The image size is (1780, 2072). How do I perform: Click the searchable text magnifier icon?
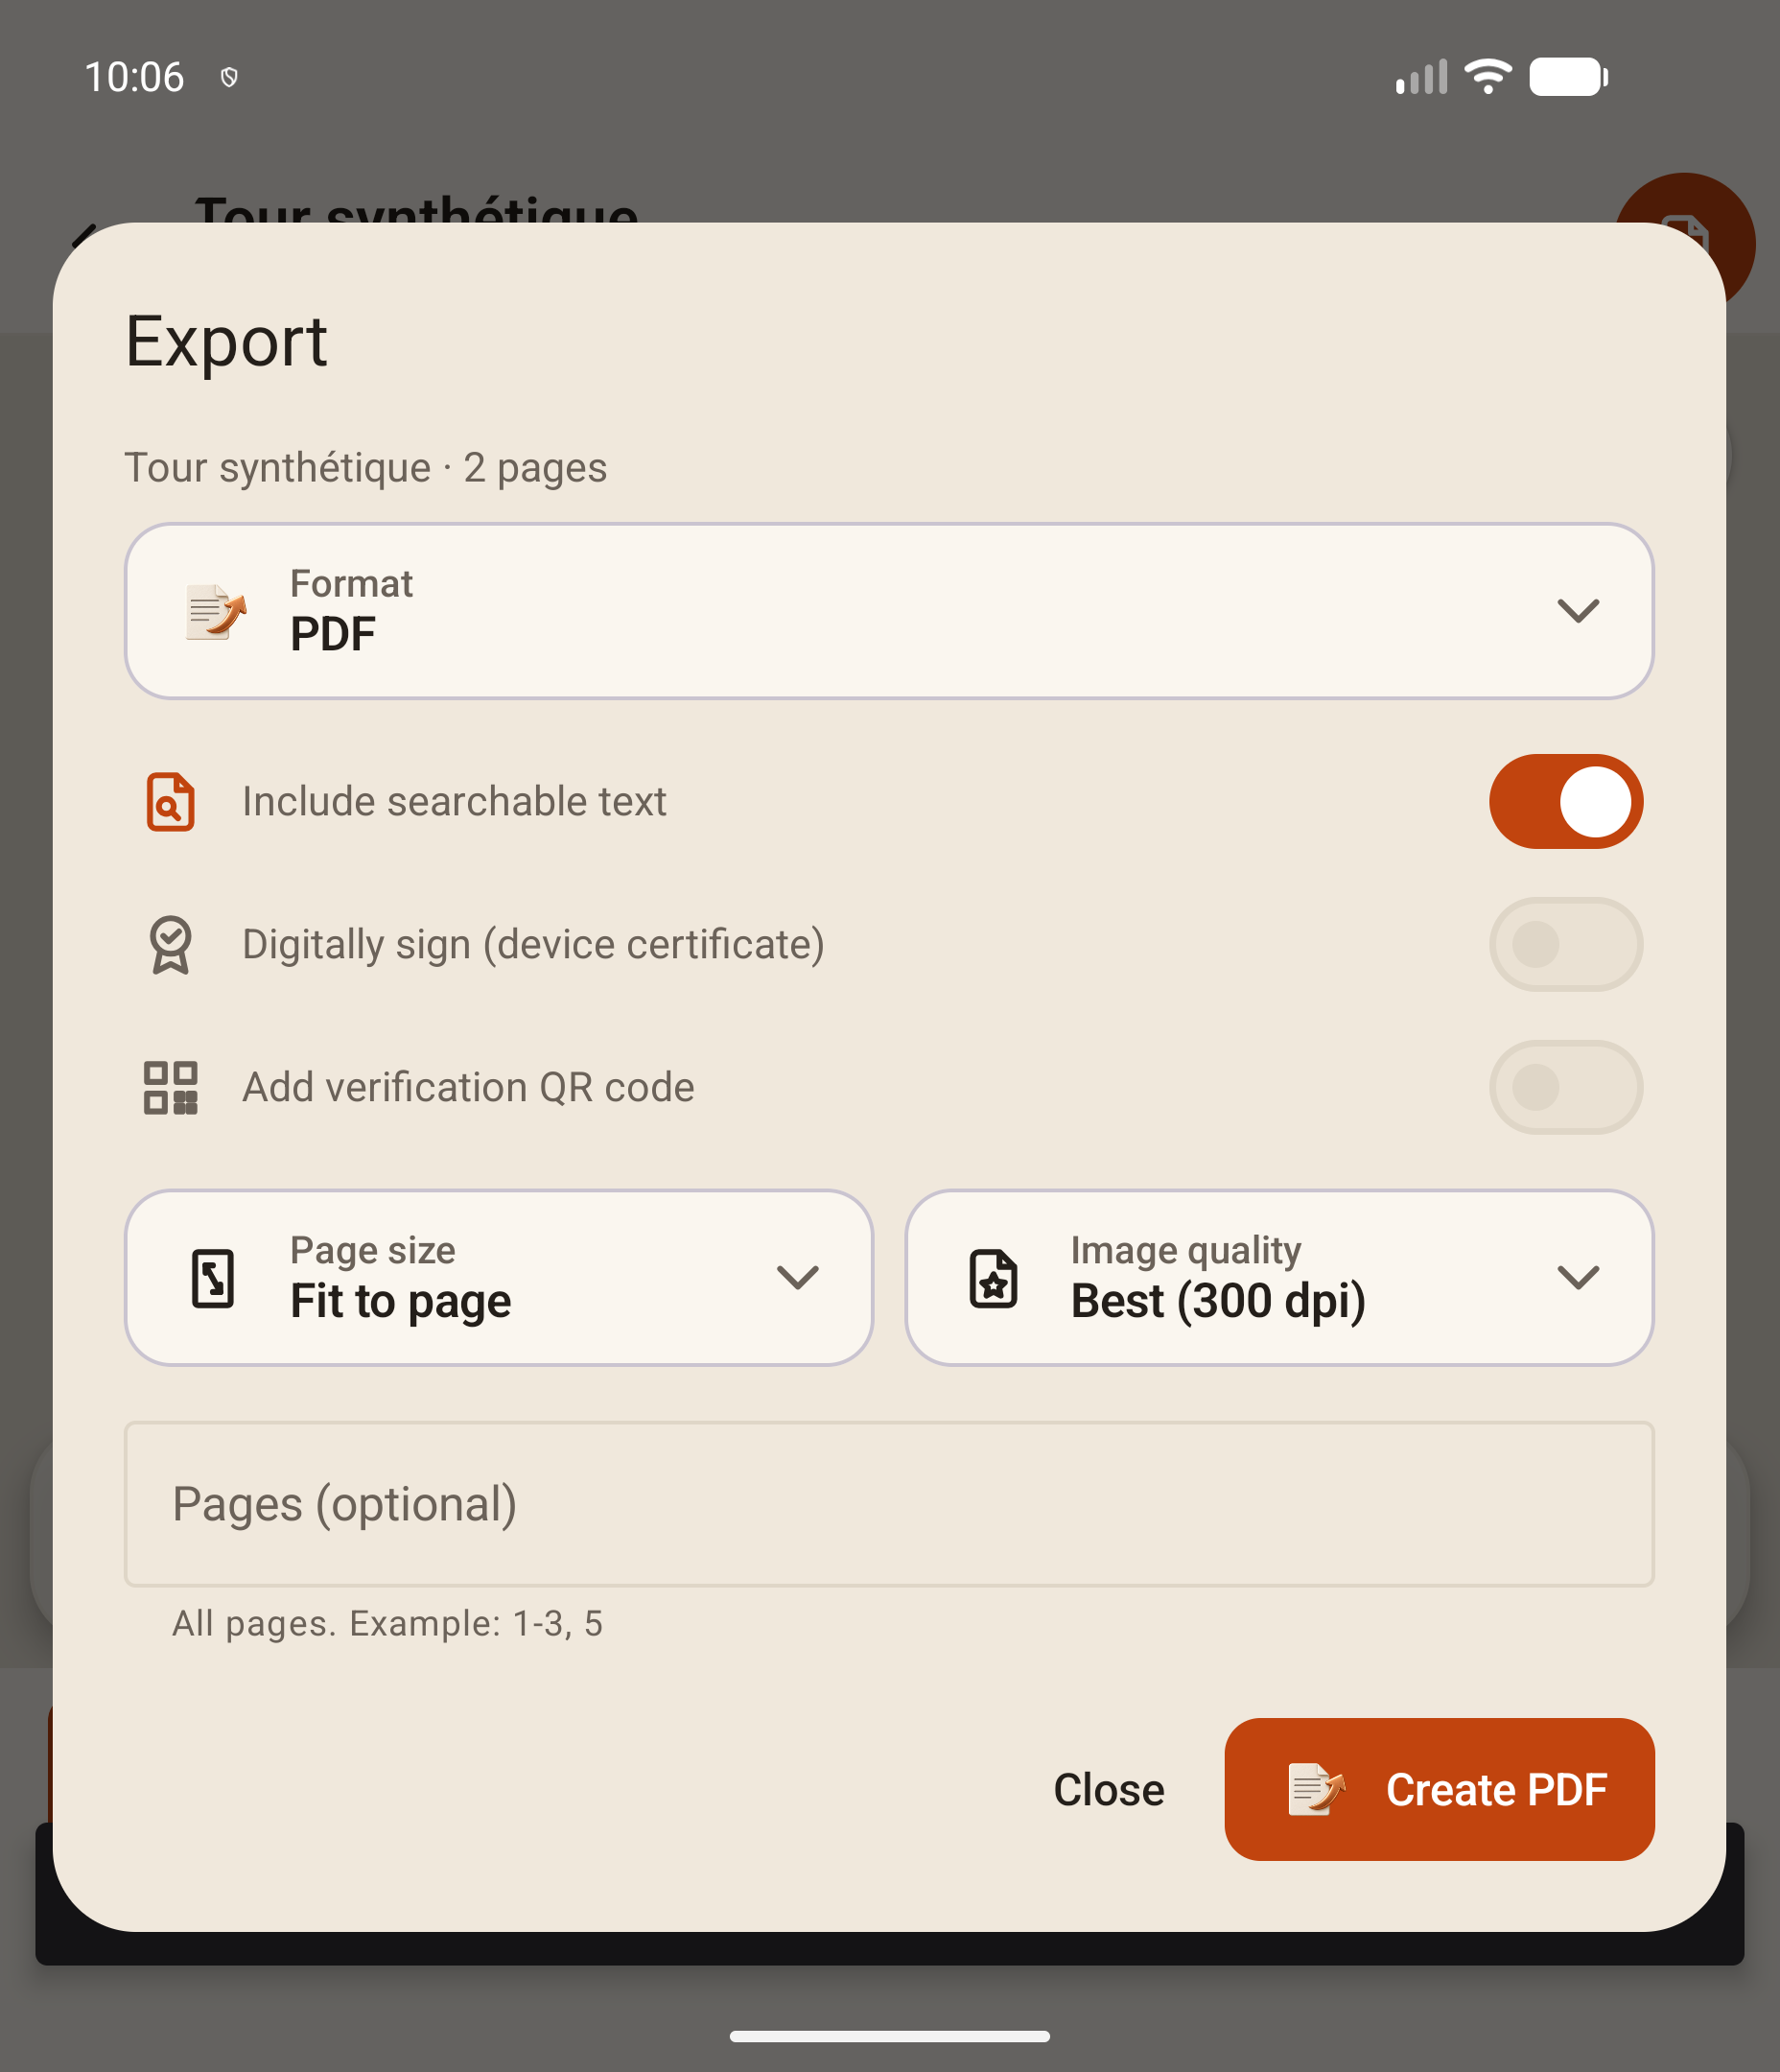pos(171,801)
